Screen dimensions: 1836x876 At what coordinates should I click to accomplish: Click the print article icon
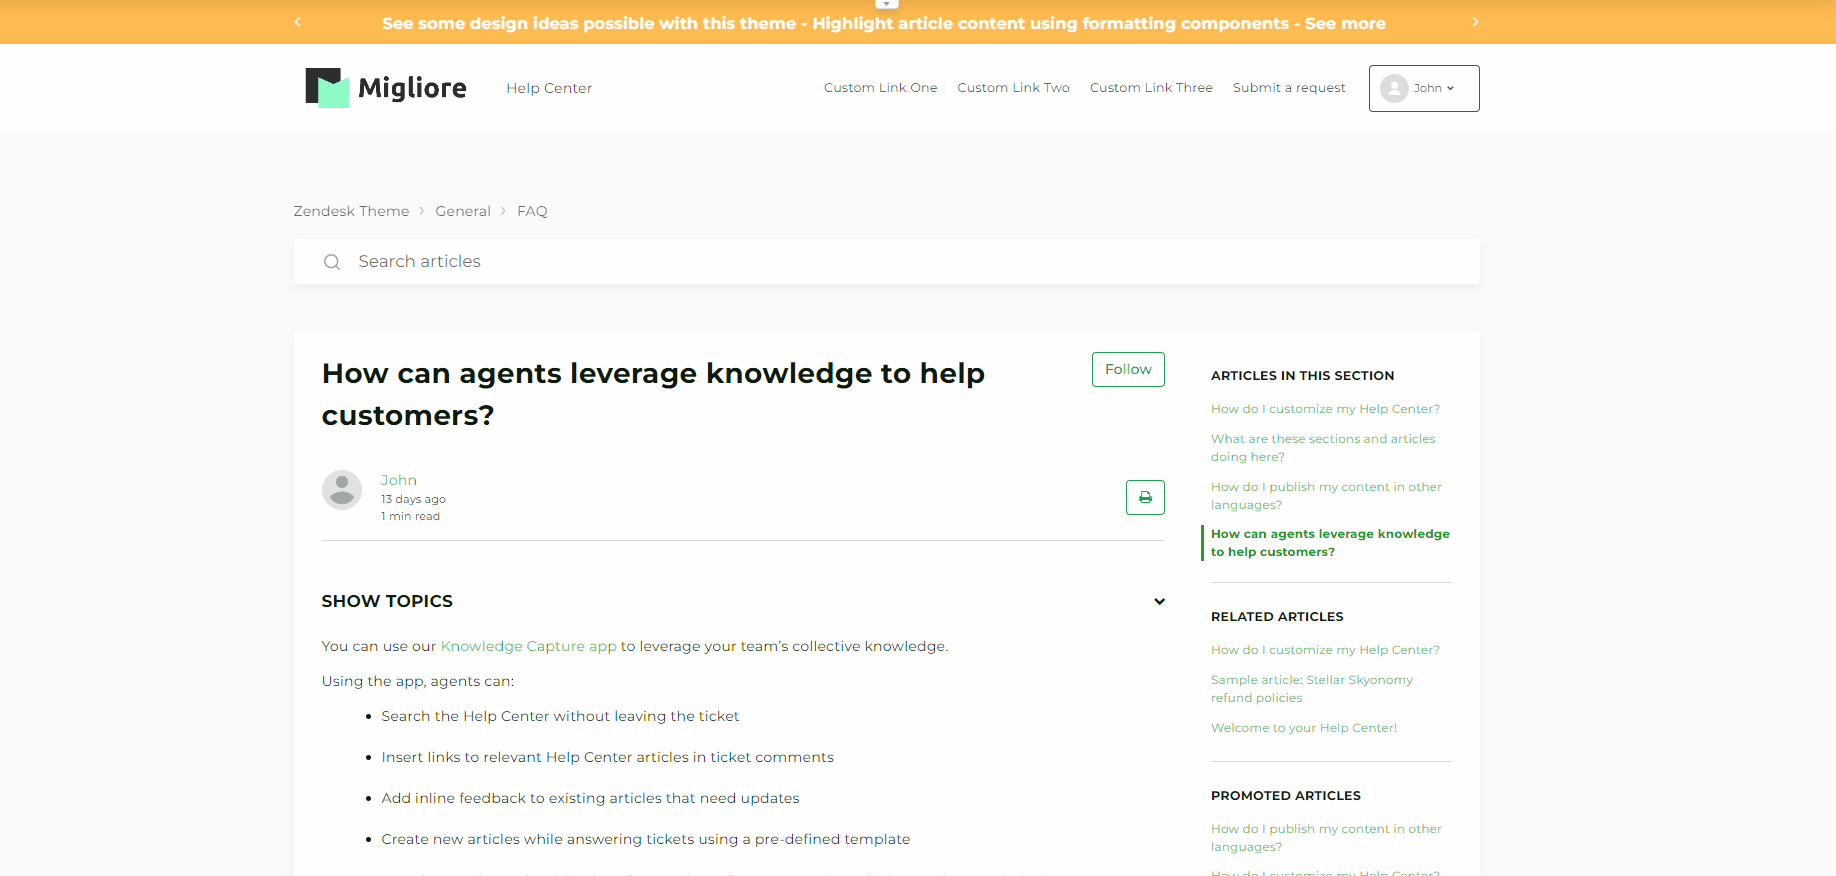(1145, 497)
